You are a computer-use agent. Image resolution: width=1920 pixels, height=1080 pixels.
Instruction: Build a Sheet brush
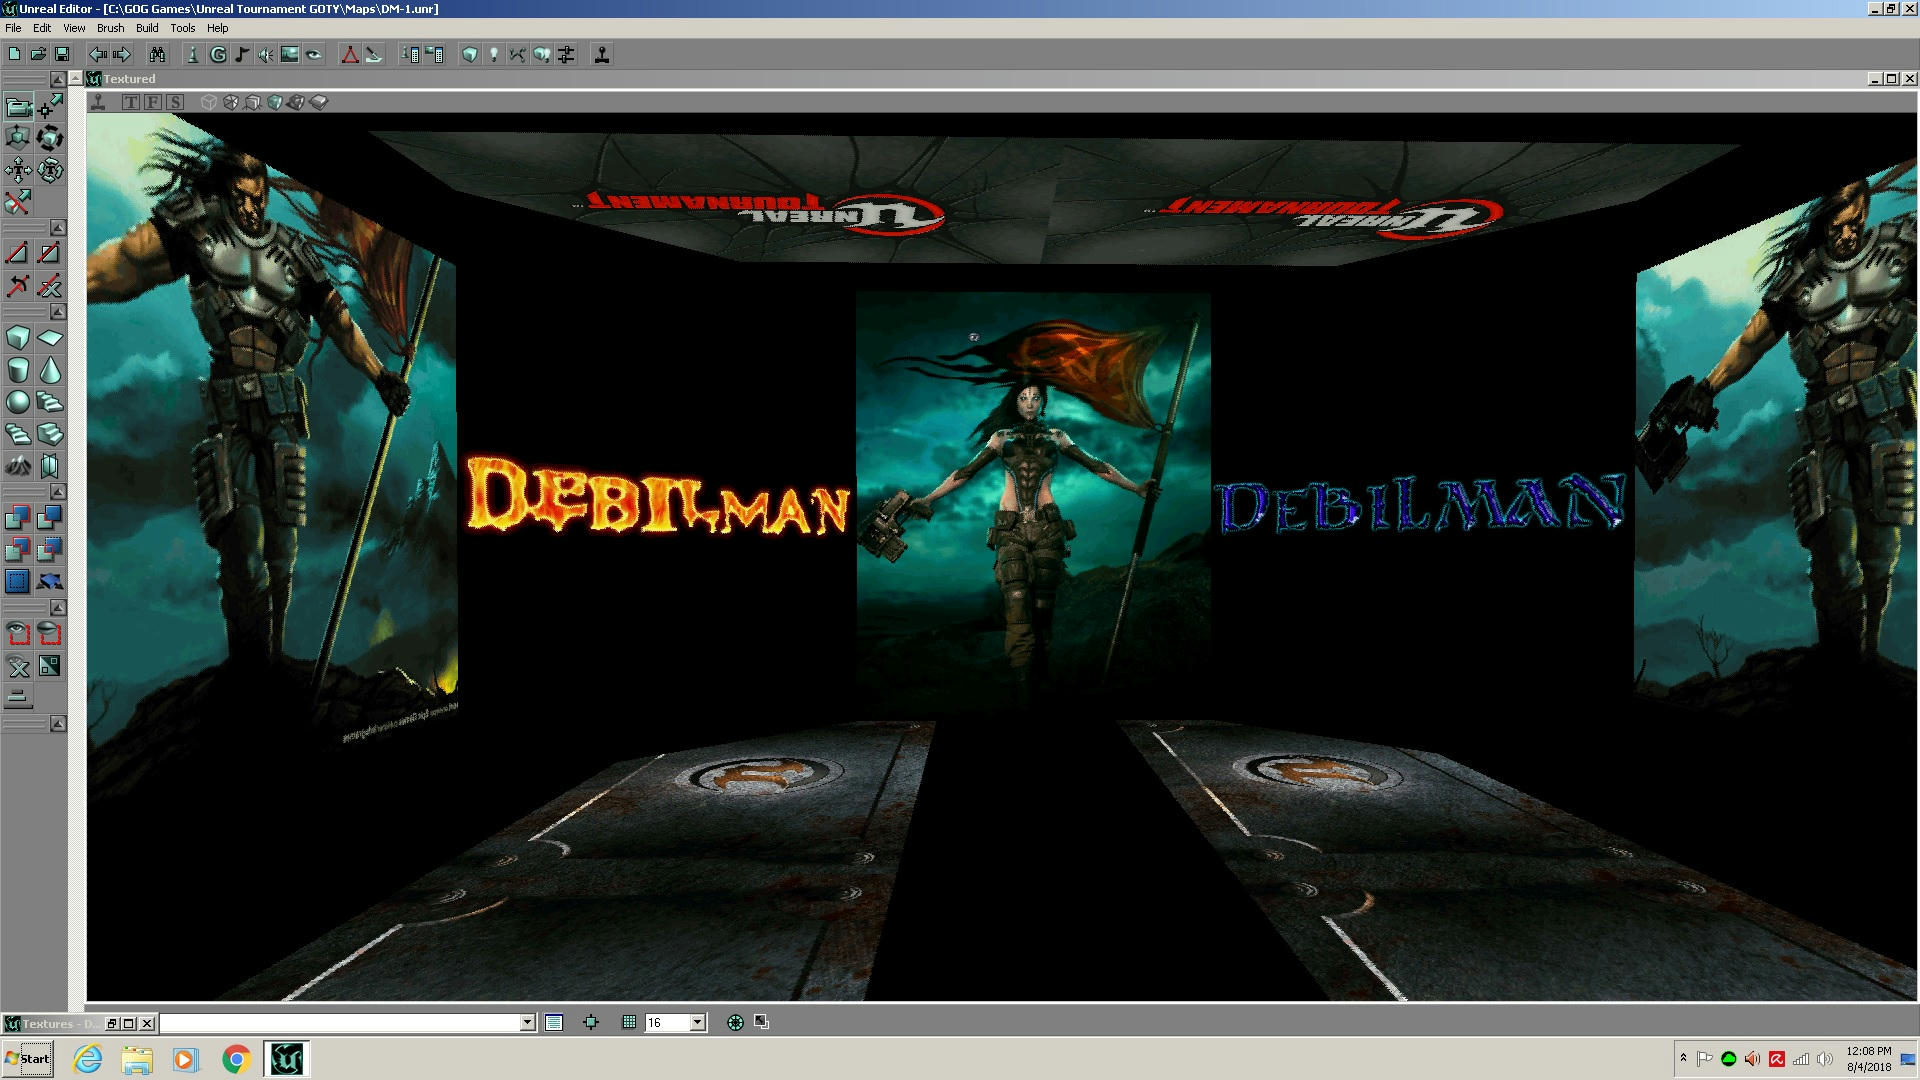(50, 338)
